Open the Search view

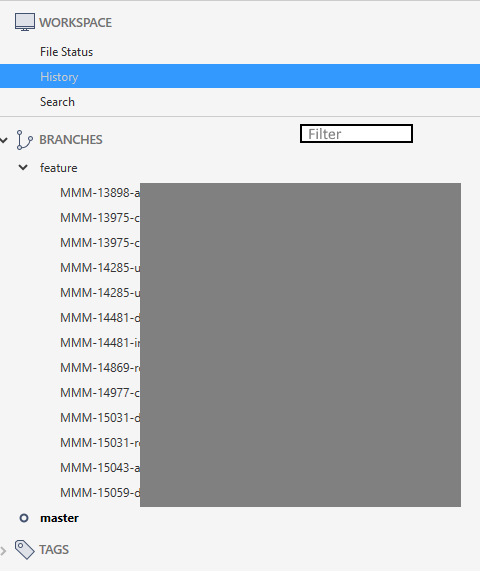pos(58,102)
